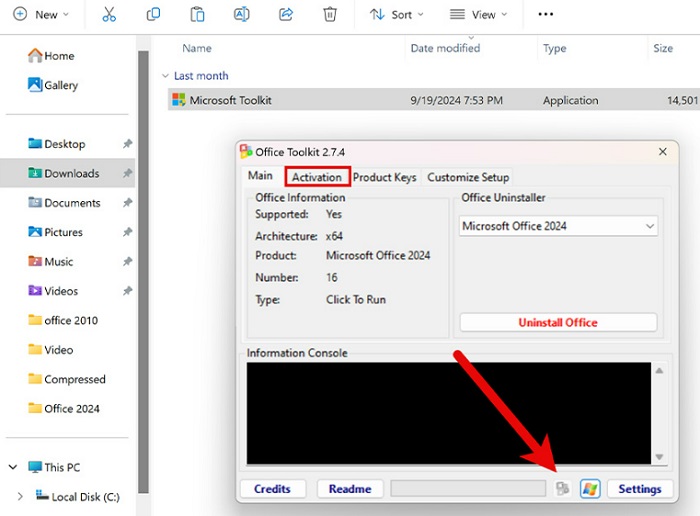
Task: Switch to the Activation tab
Action: [x=317, y=177]
